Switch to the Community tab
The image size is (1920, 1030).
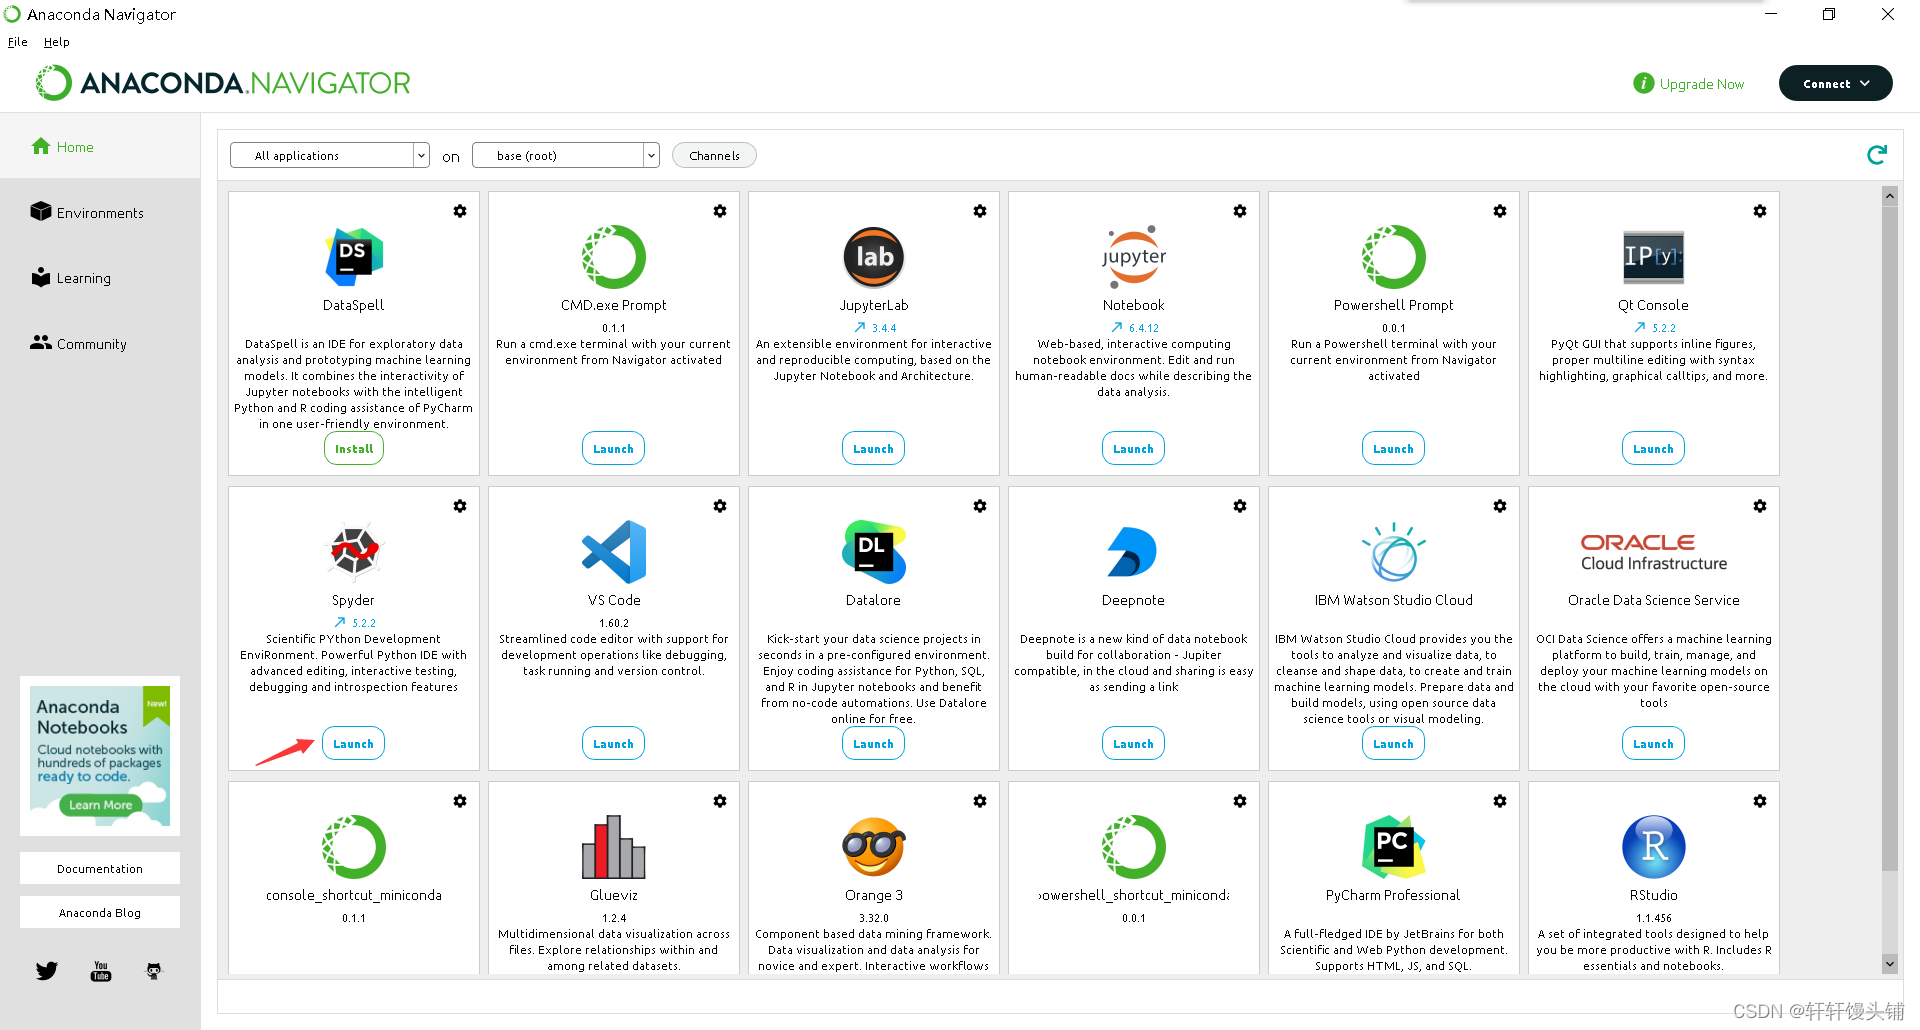coord(100,343)
